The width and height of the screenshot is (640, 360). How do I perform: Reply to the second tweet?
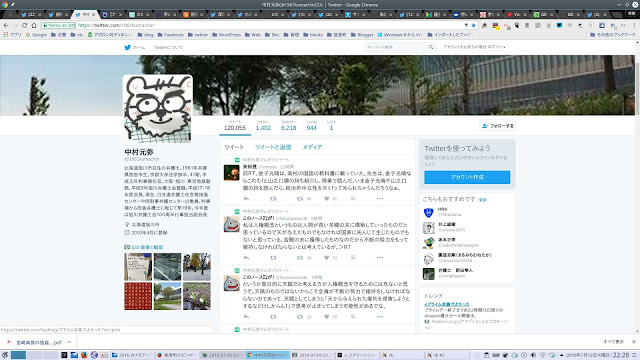(246, 258)
